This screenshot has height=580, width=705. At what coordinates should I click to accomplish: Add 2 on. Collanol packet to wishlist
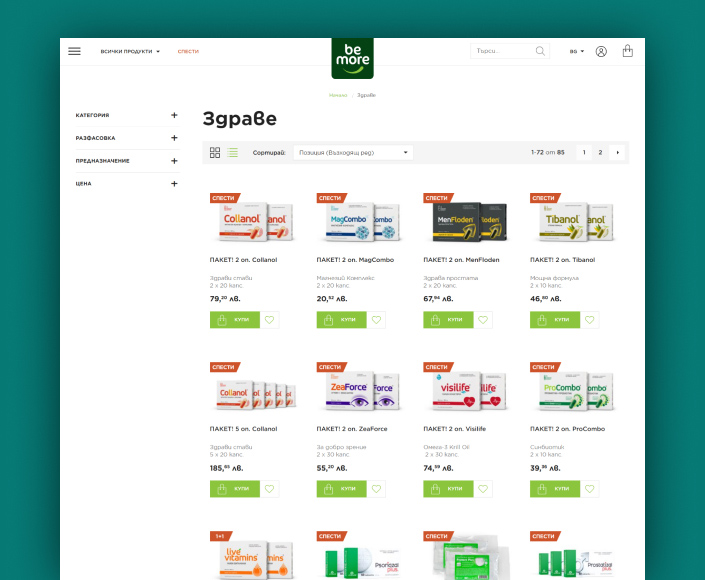[x=269, y=320]
